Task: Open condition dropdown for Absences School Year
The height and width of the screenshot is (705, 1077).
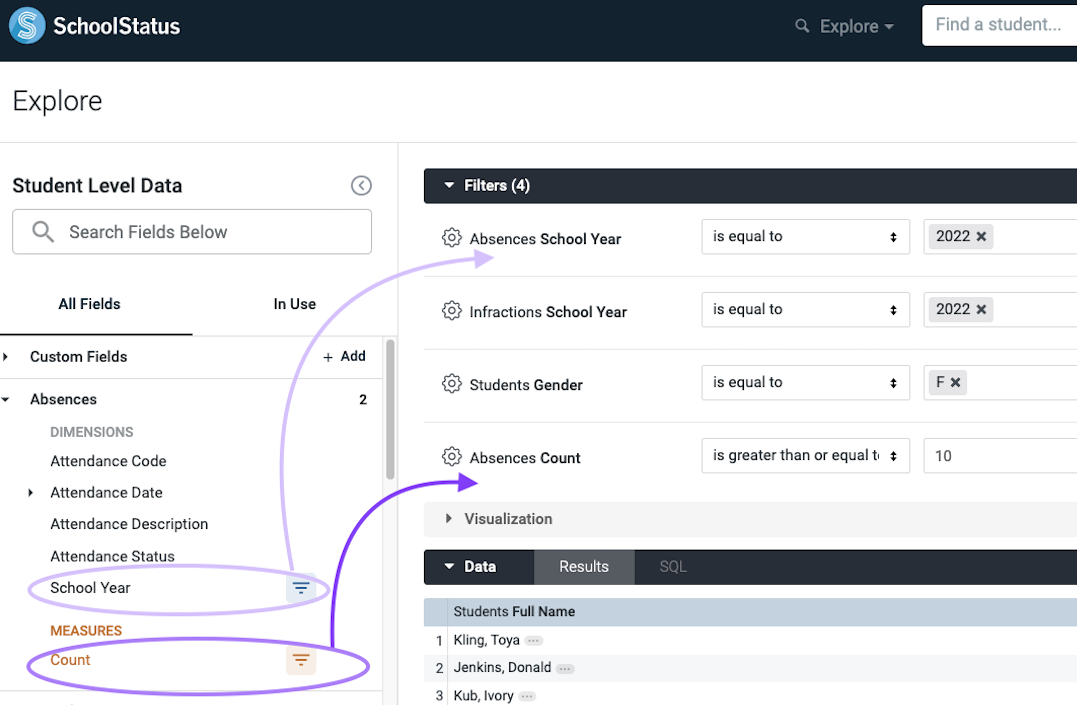Action: [806, 236]
